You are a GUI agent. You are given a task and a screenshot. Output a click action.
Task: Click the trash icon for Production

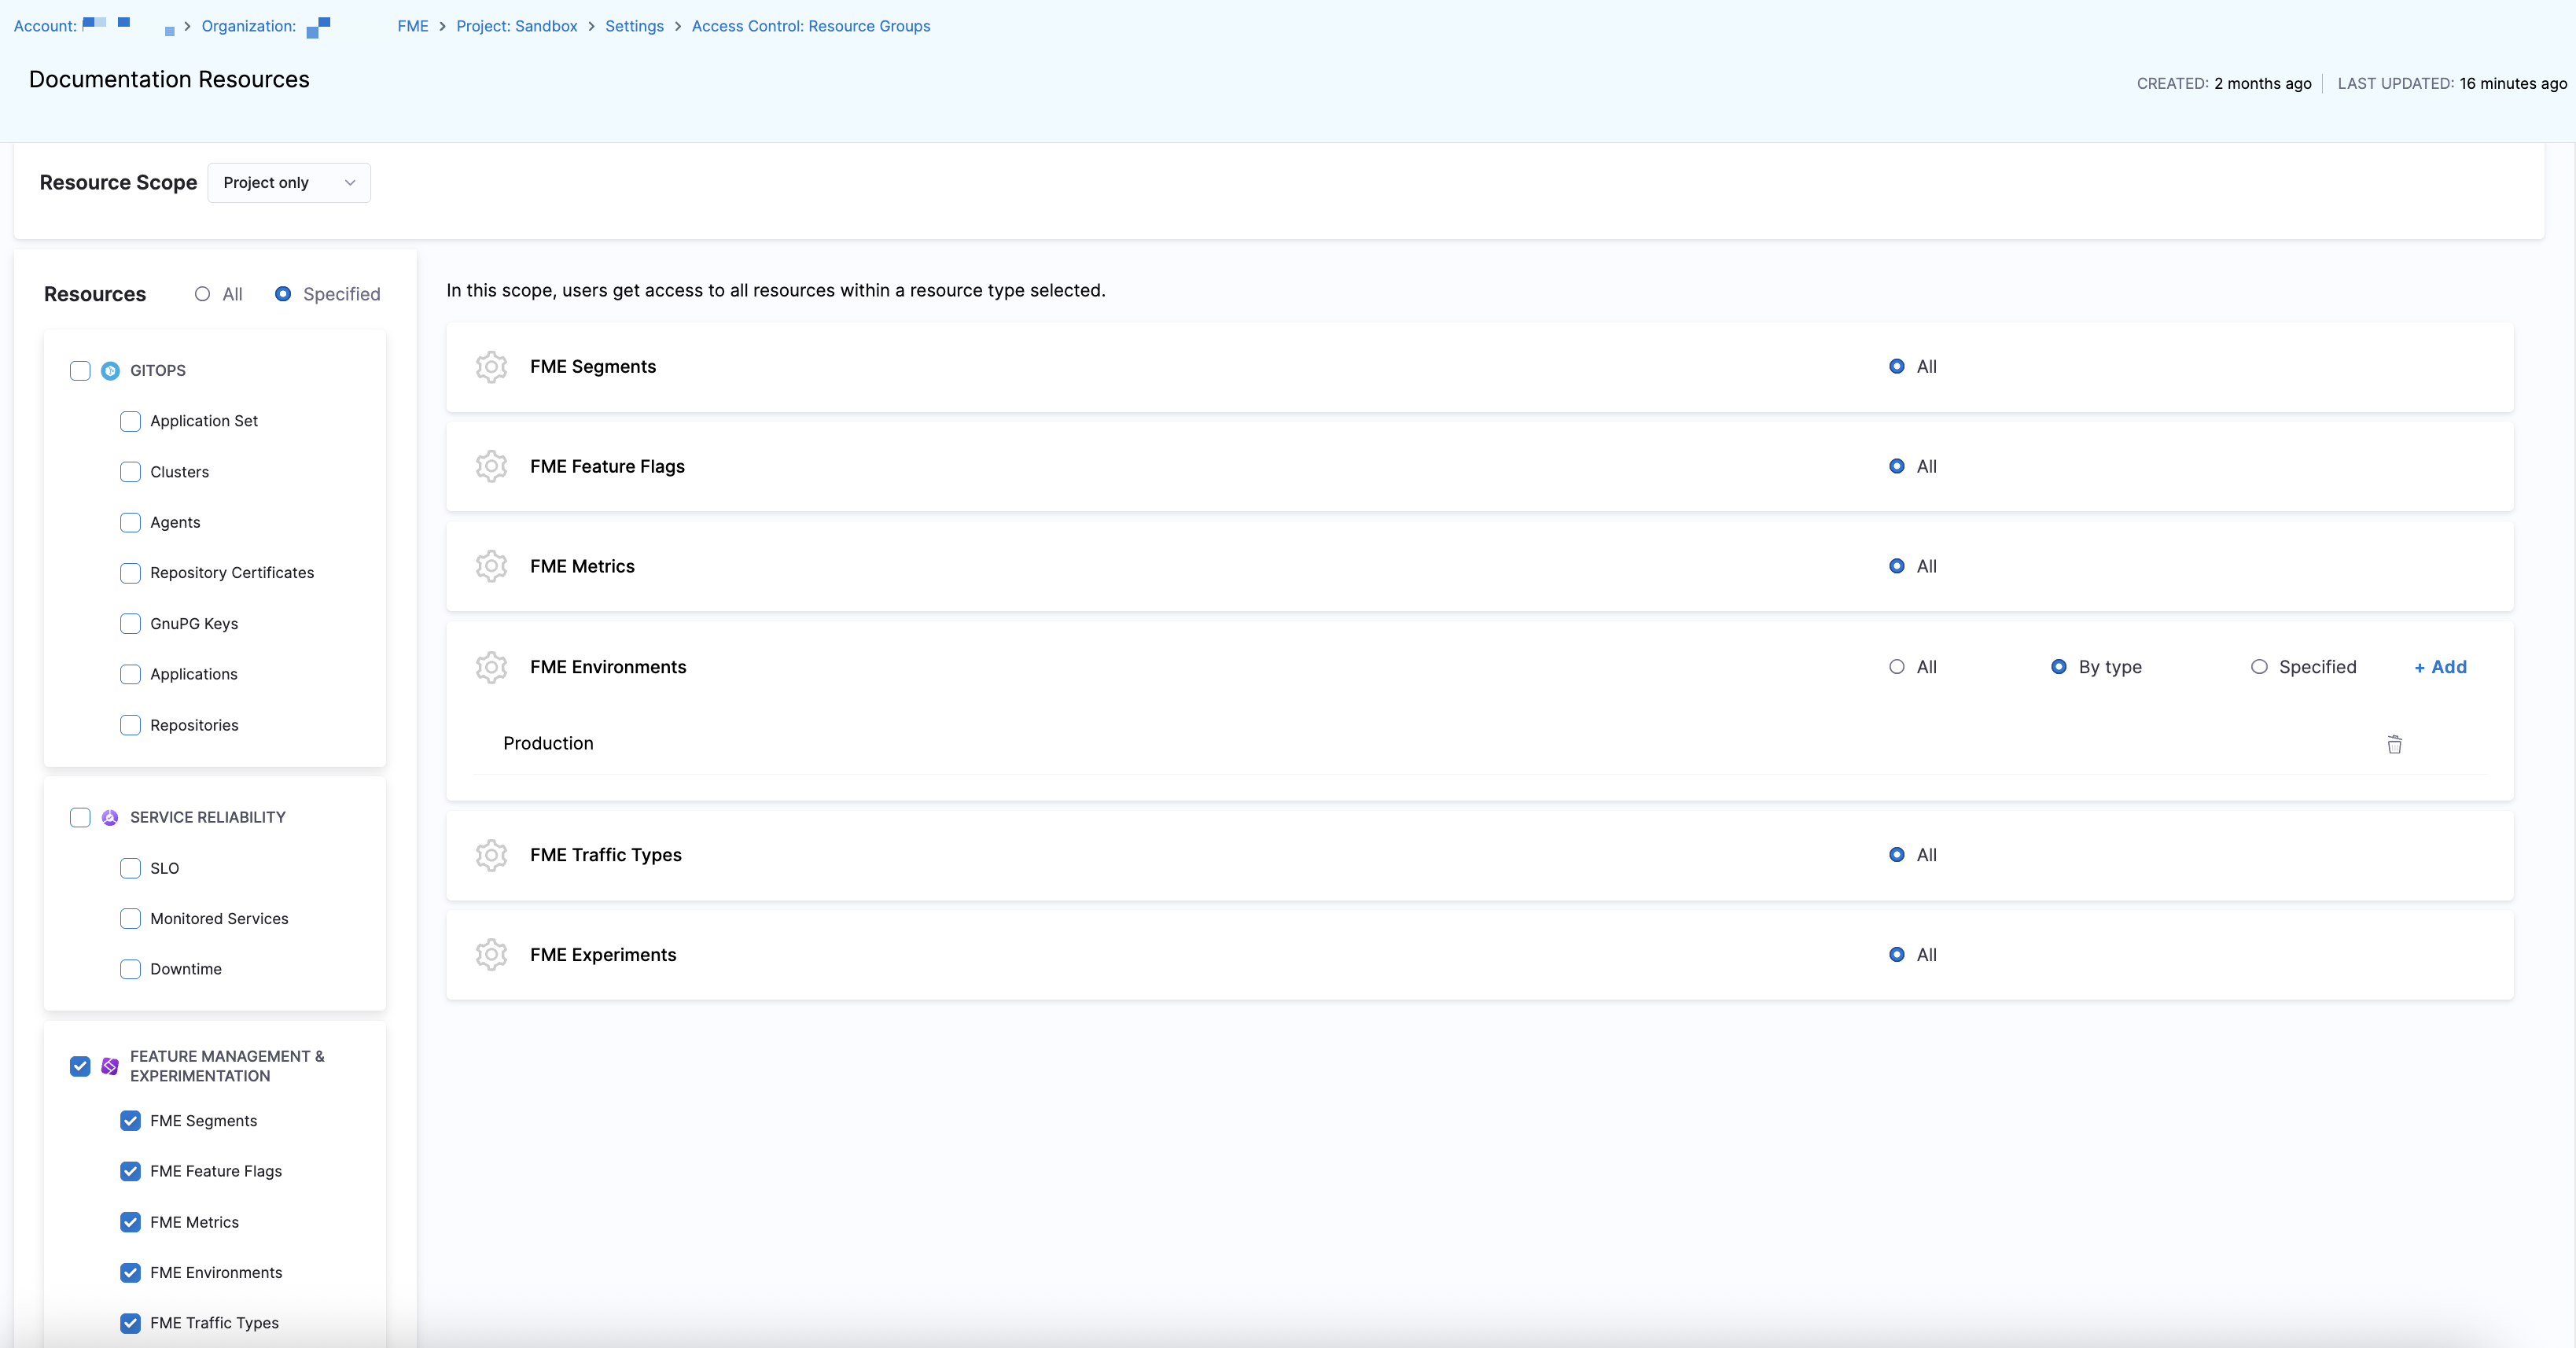tap(2394, 744)
